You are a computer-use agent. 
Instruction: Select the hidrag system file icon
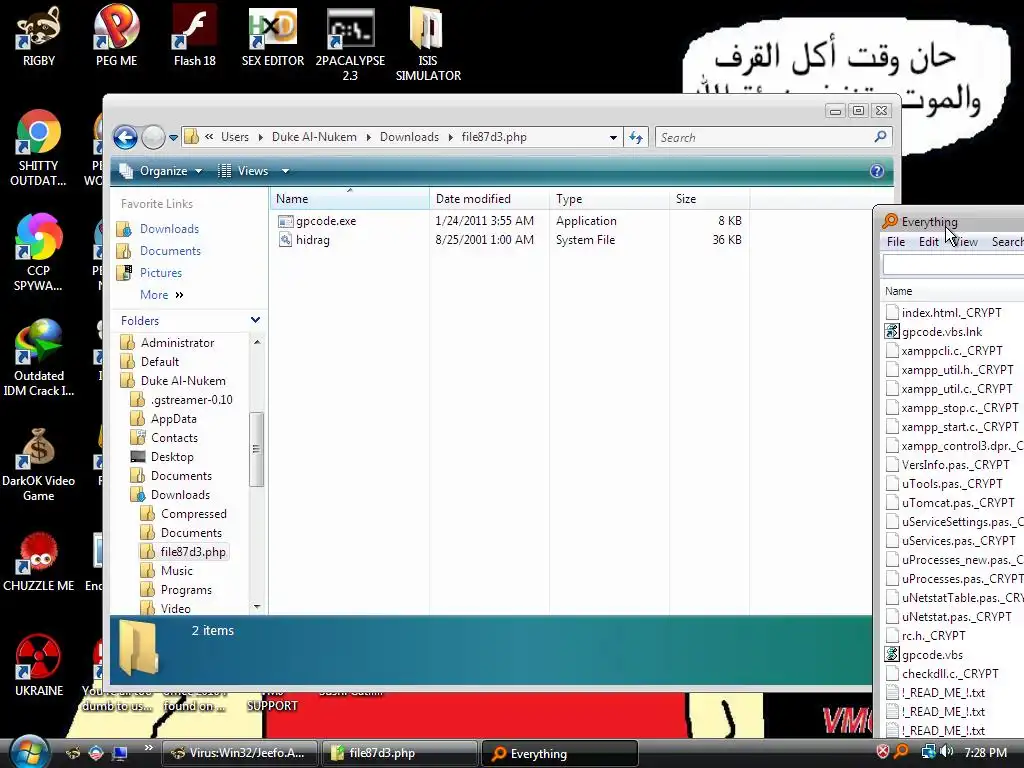click(285, 240)
